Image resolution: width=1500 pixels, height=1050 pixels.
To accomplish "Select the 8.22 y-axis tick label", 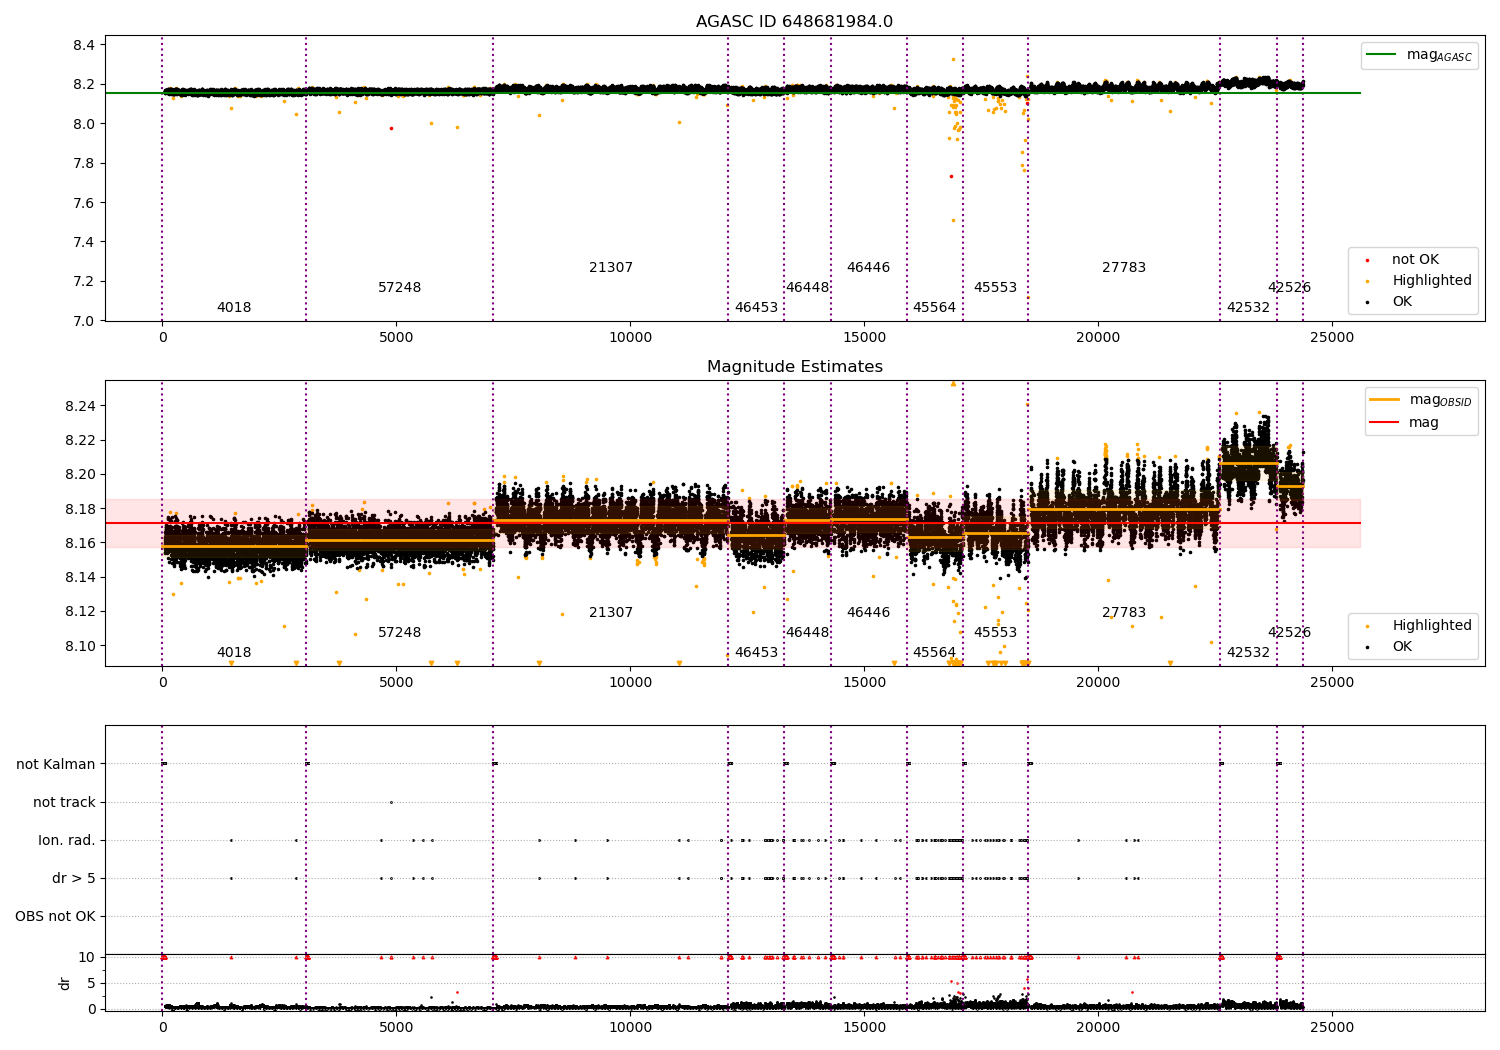I will pyautogui.click(x=80, y=440).
